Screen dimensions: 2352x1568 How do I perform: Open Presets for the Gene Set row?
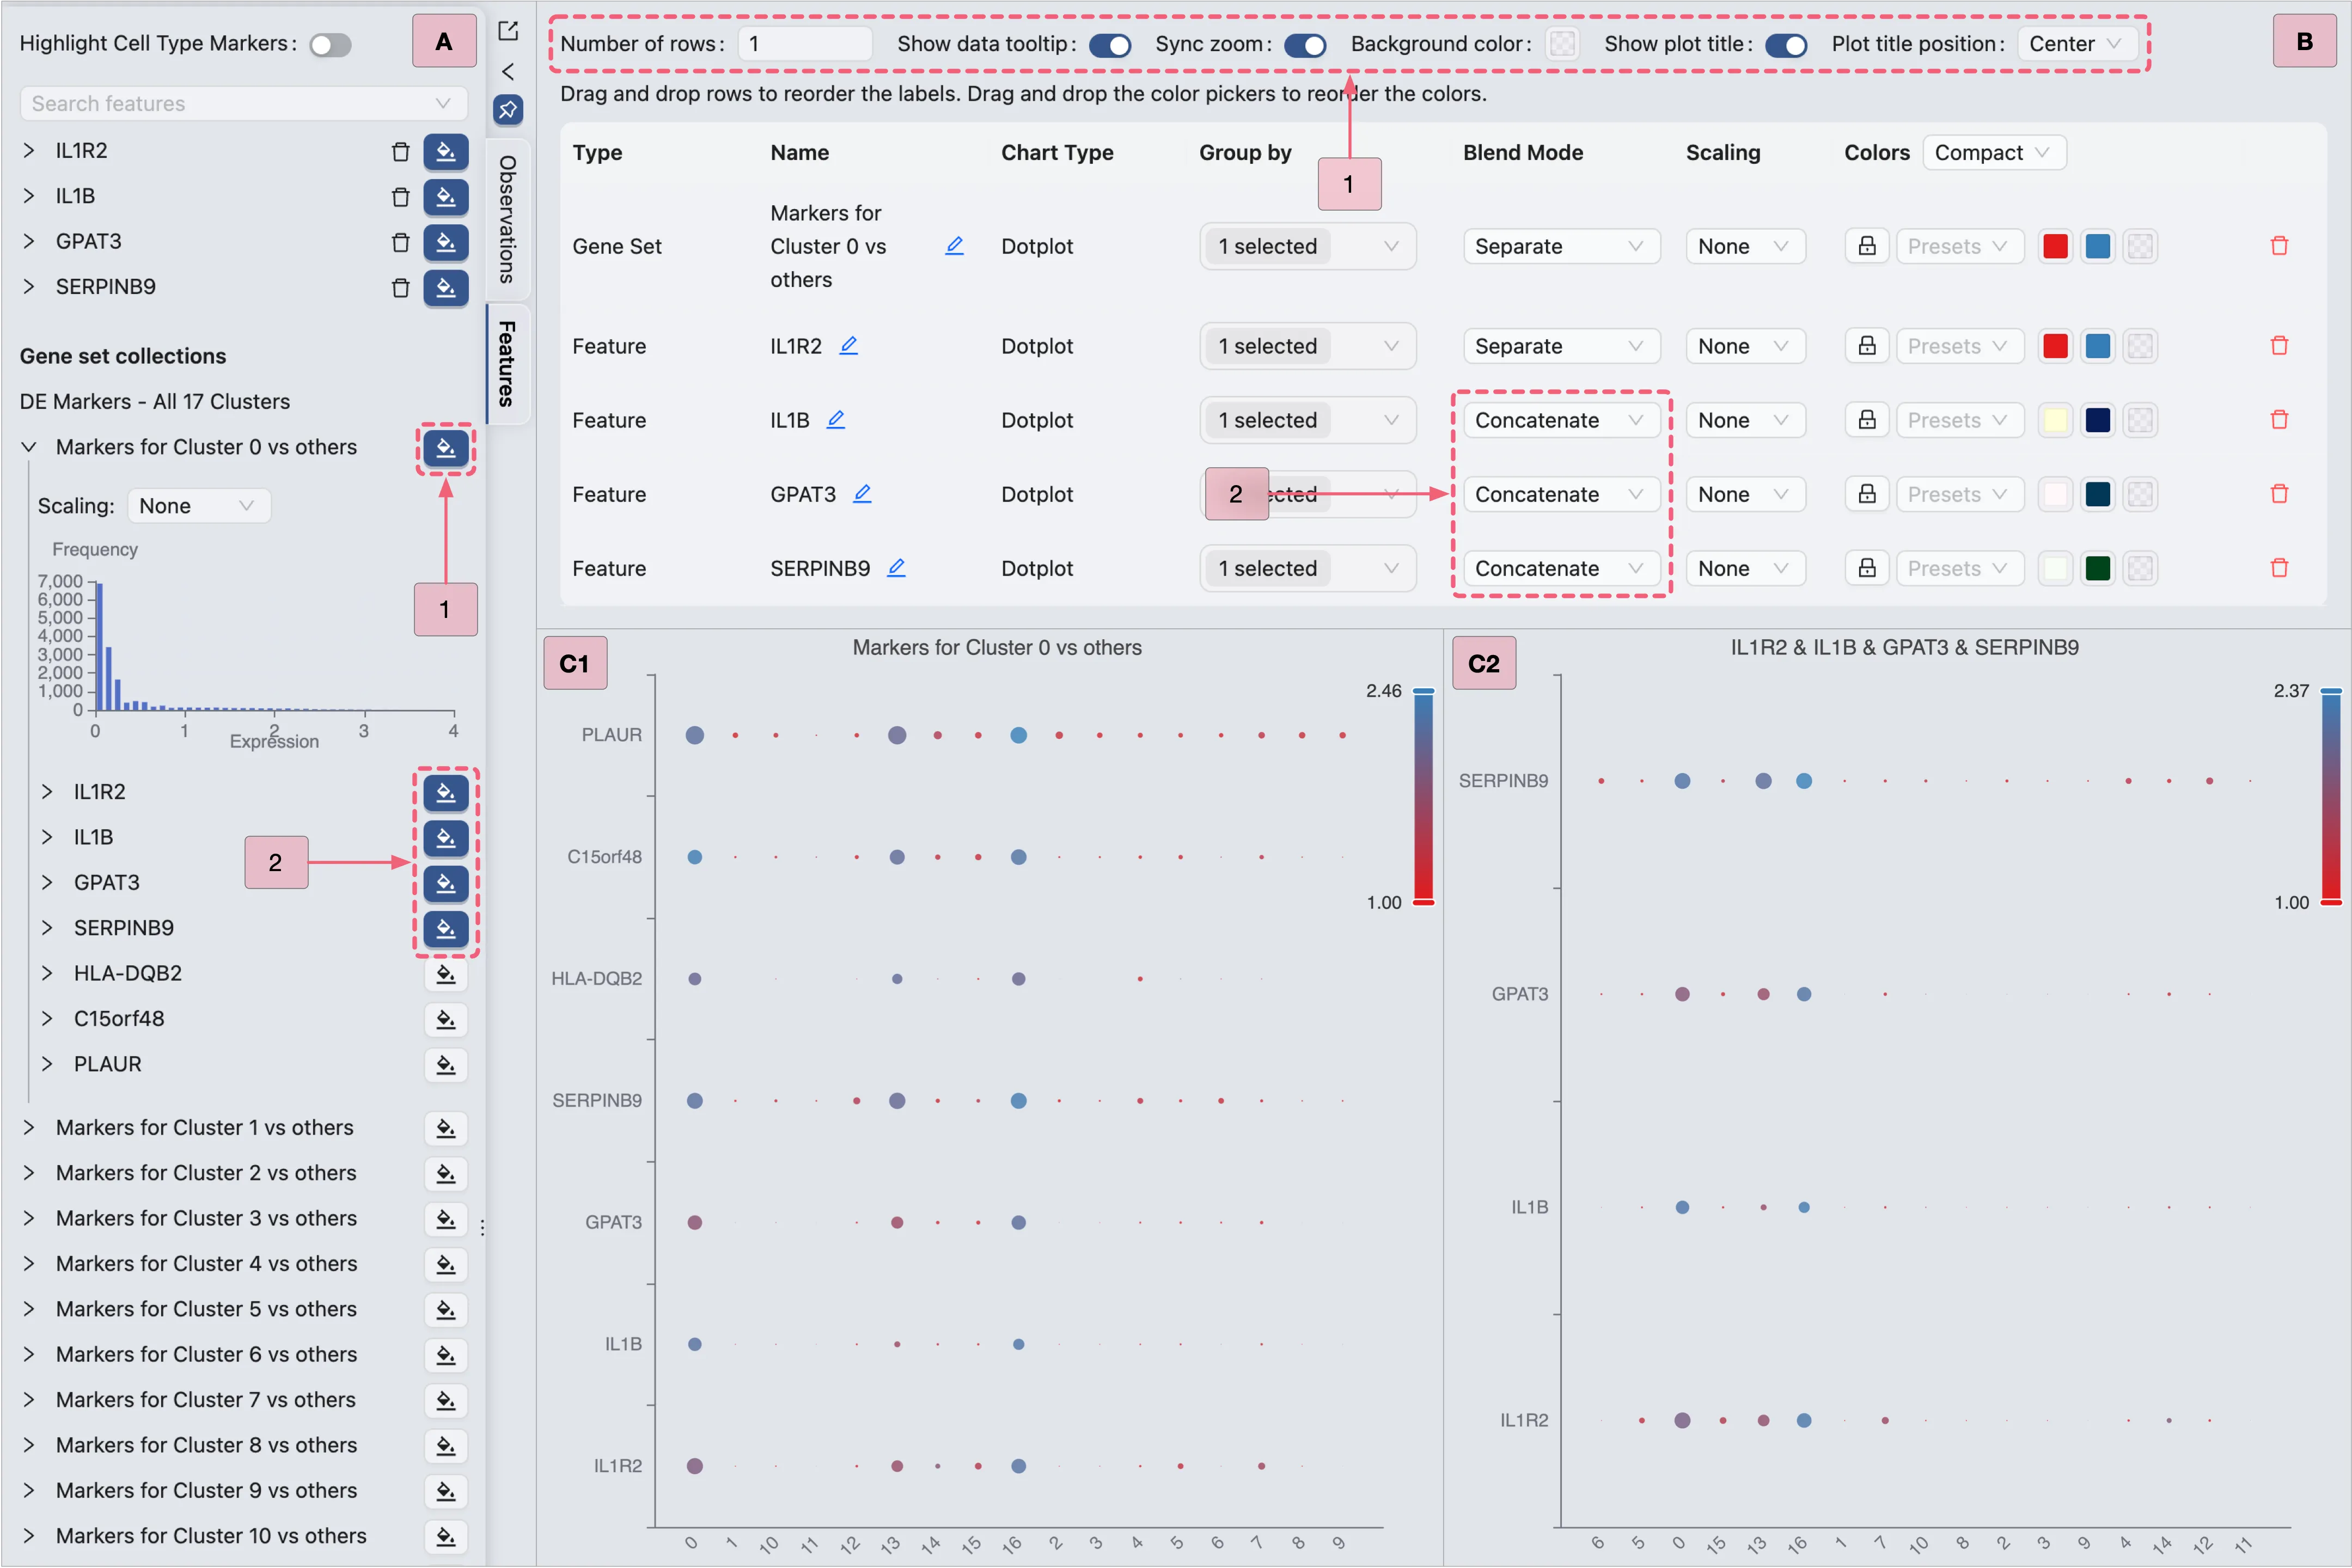1958,246
